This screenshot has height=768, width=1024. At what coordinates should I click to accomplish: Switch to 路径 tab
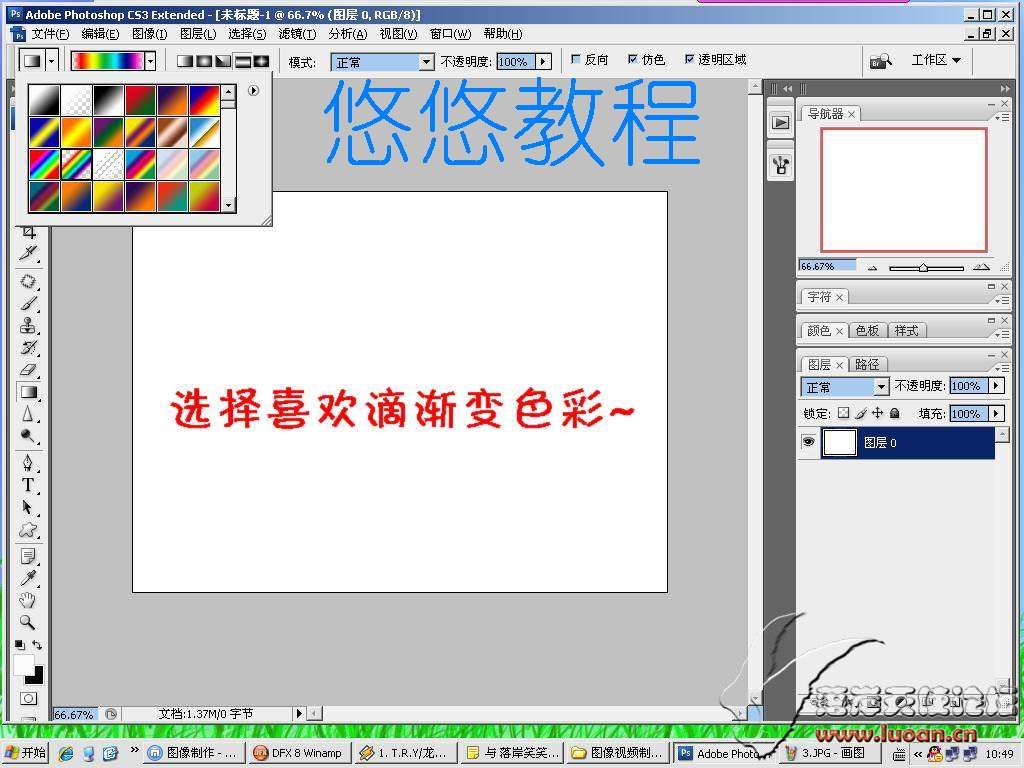coord(867,364)
